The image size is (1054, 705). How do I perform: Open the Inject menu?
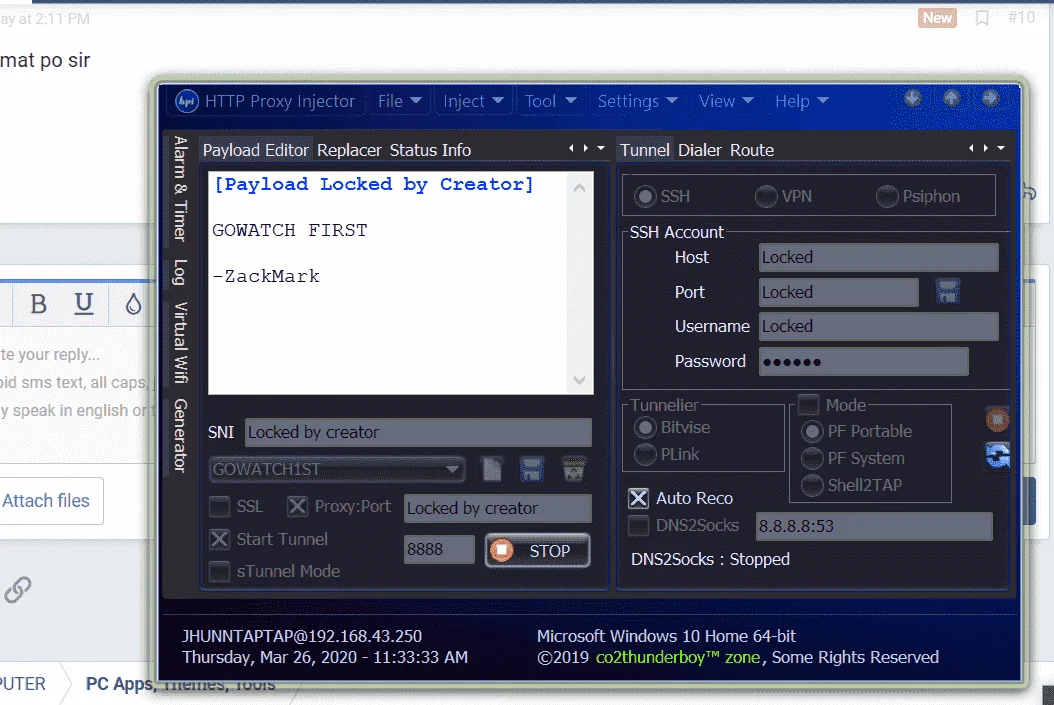coord(473,101)
